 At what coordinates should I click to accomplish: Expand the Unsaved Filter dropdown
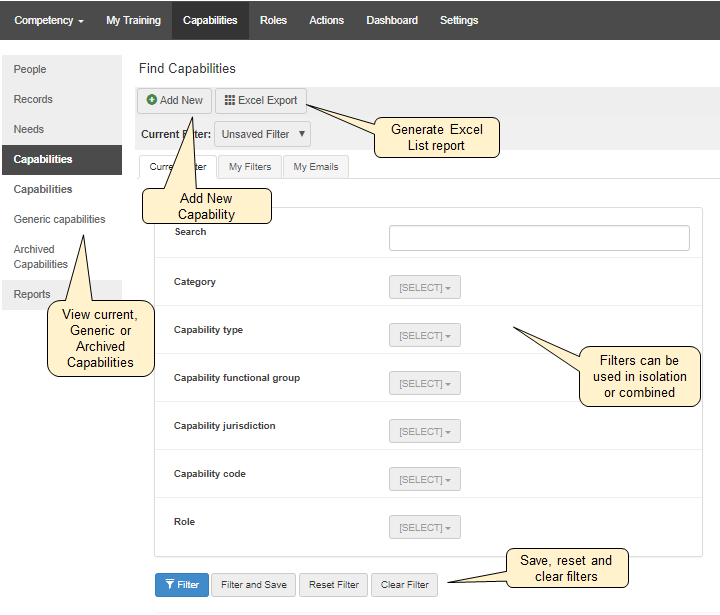[x=263, y=134]
